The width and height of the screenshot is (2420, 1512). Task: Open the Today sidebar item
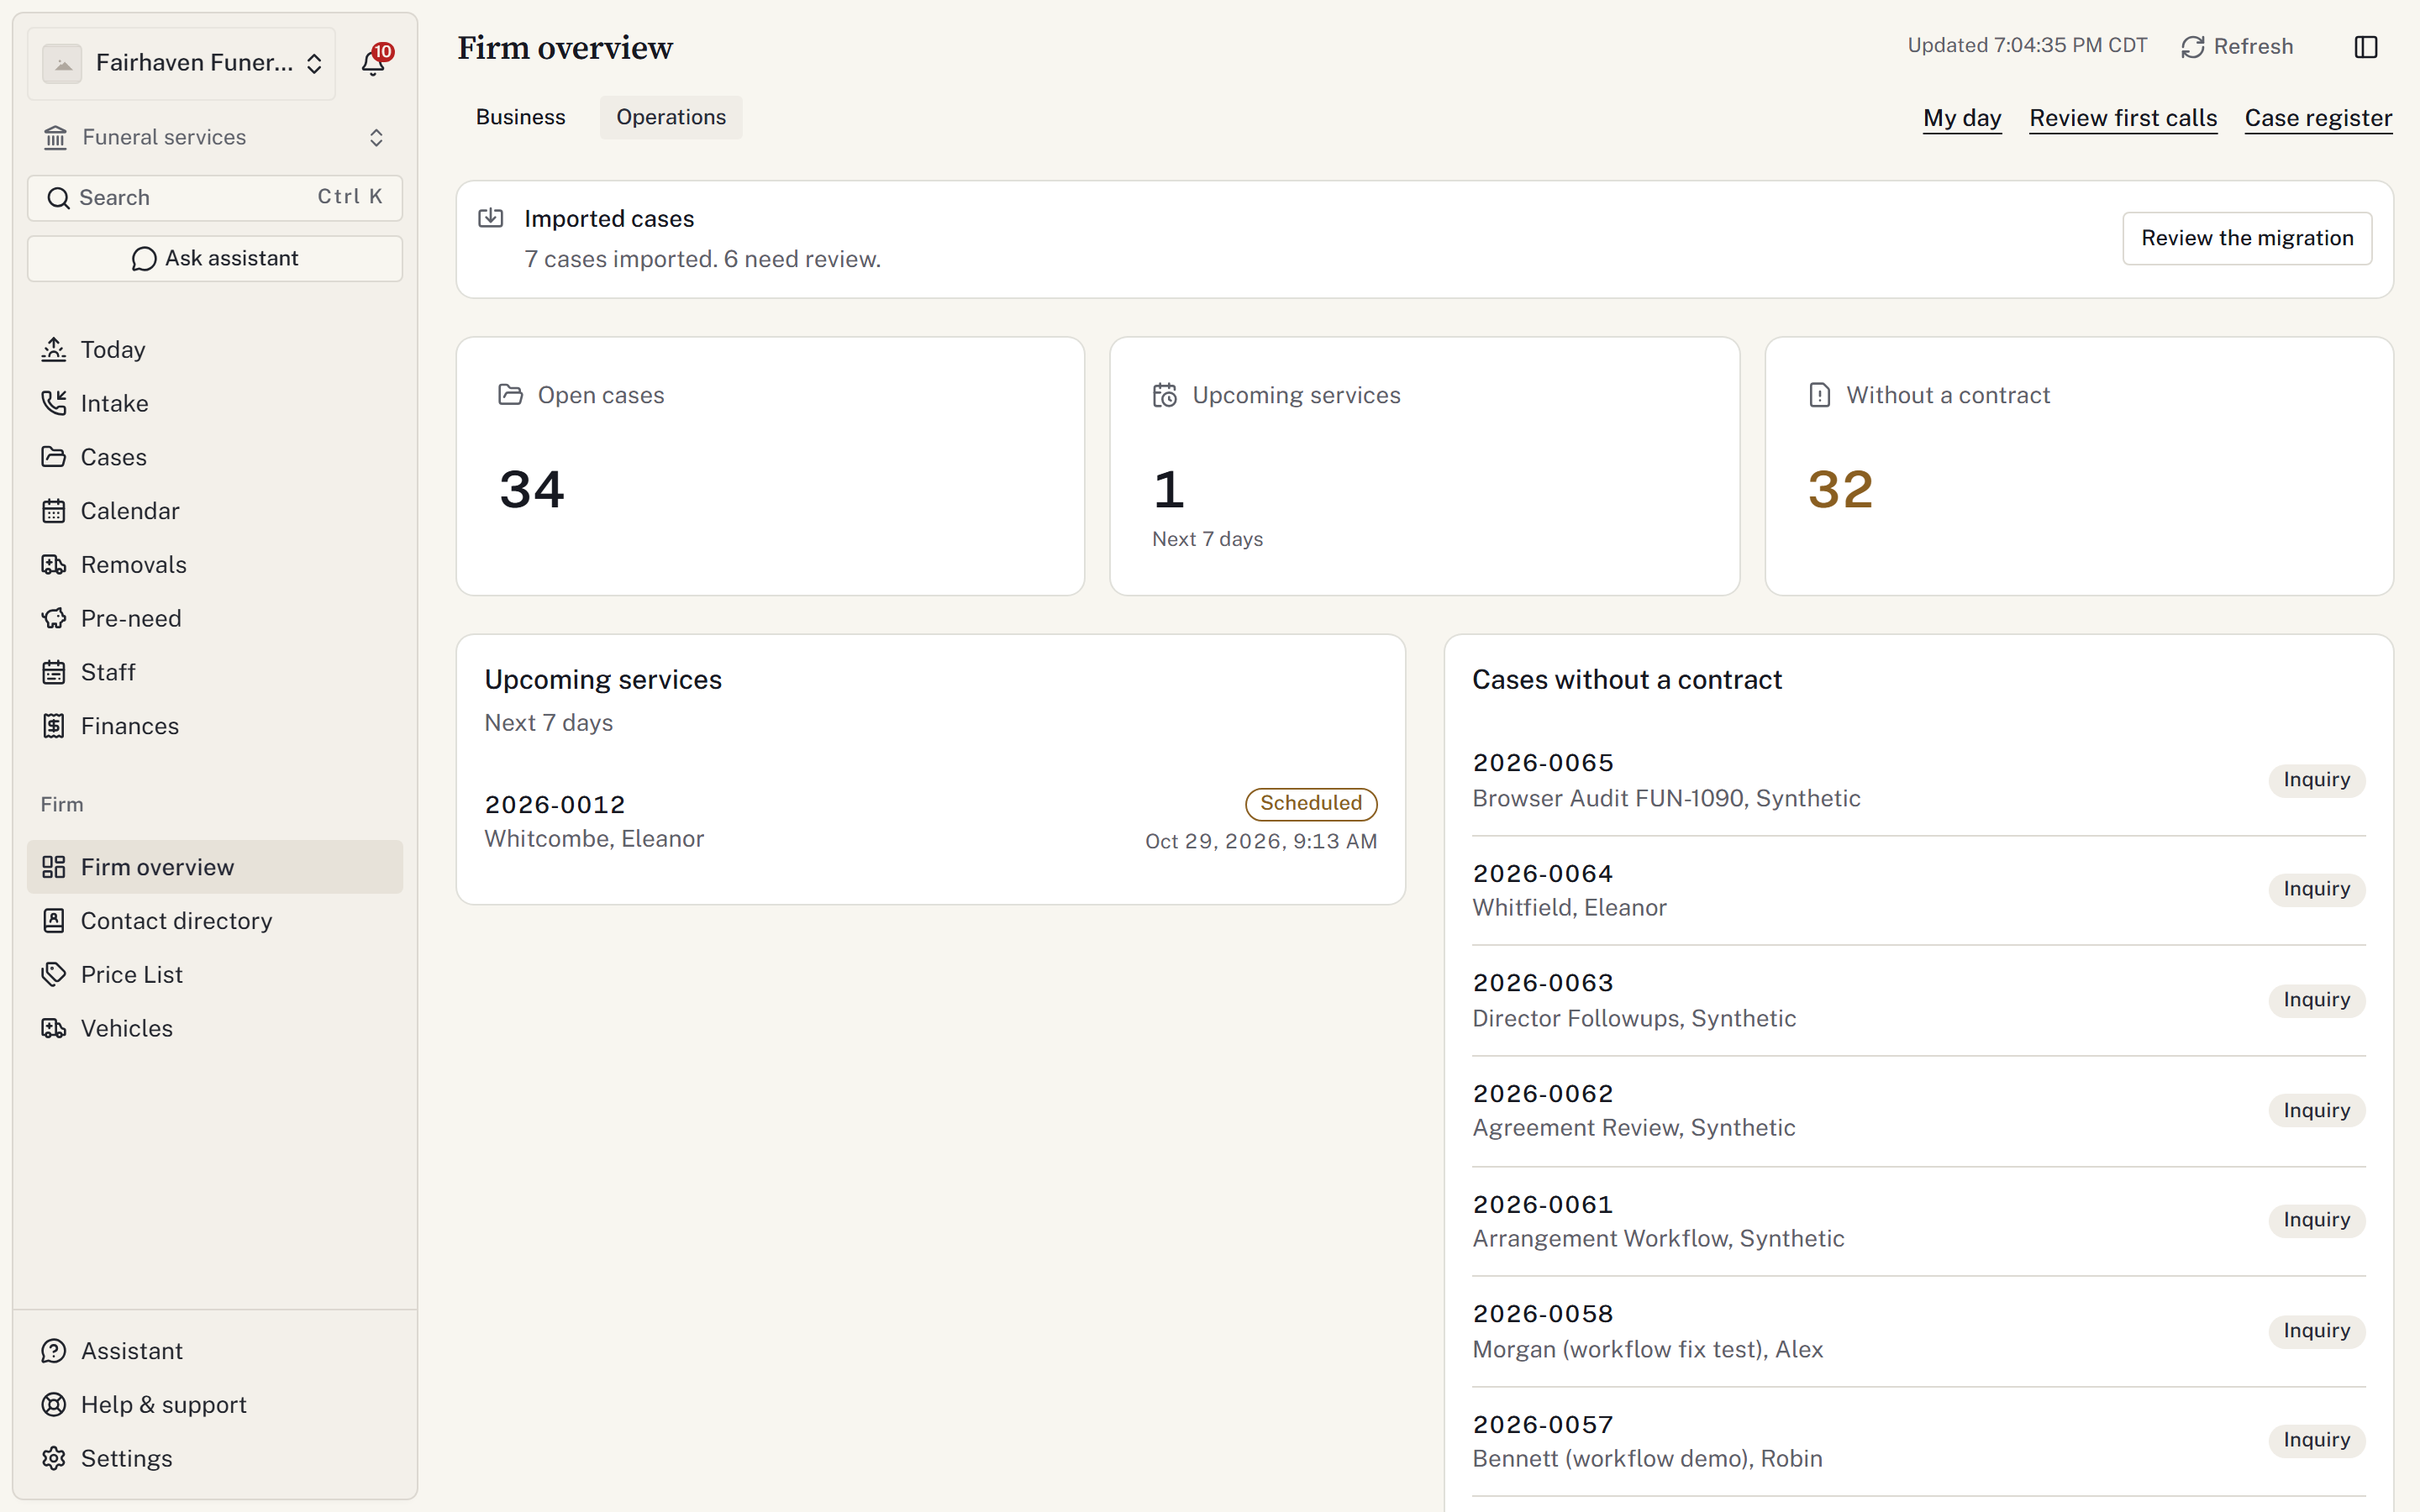pos(215,349)
